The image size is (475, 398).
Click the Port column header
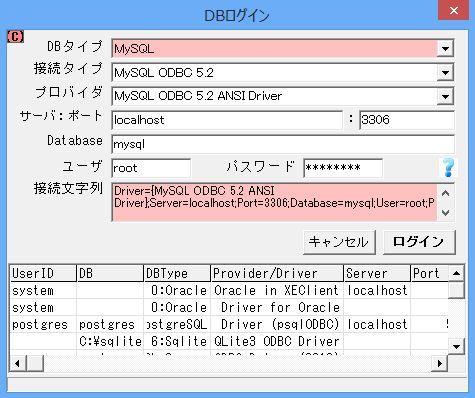[430, 274]
